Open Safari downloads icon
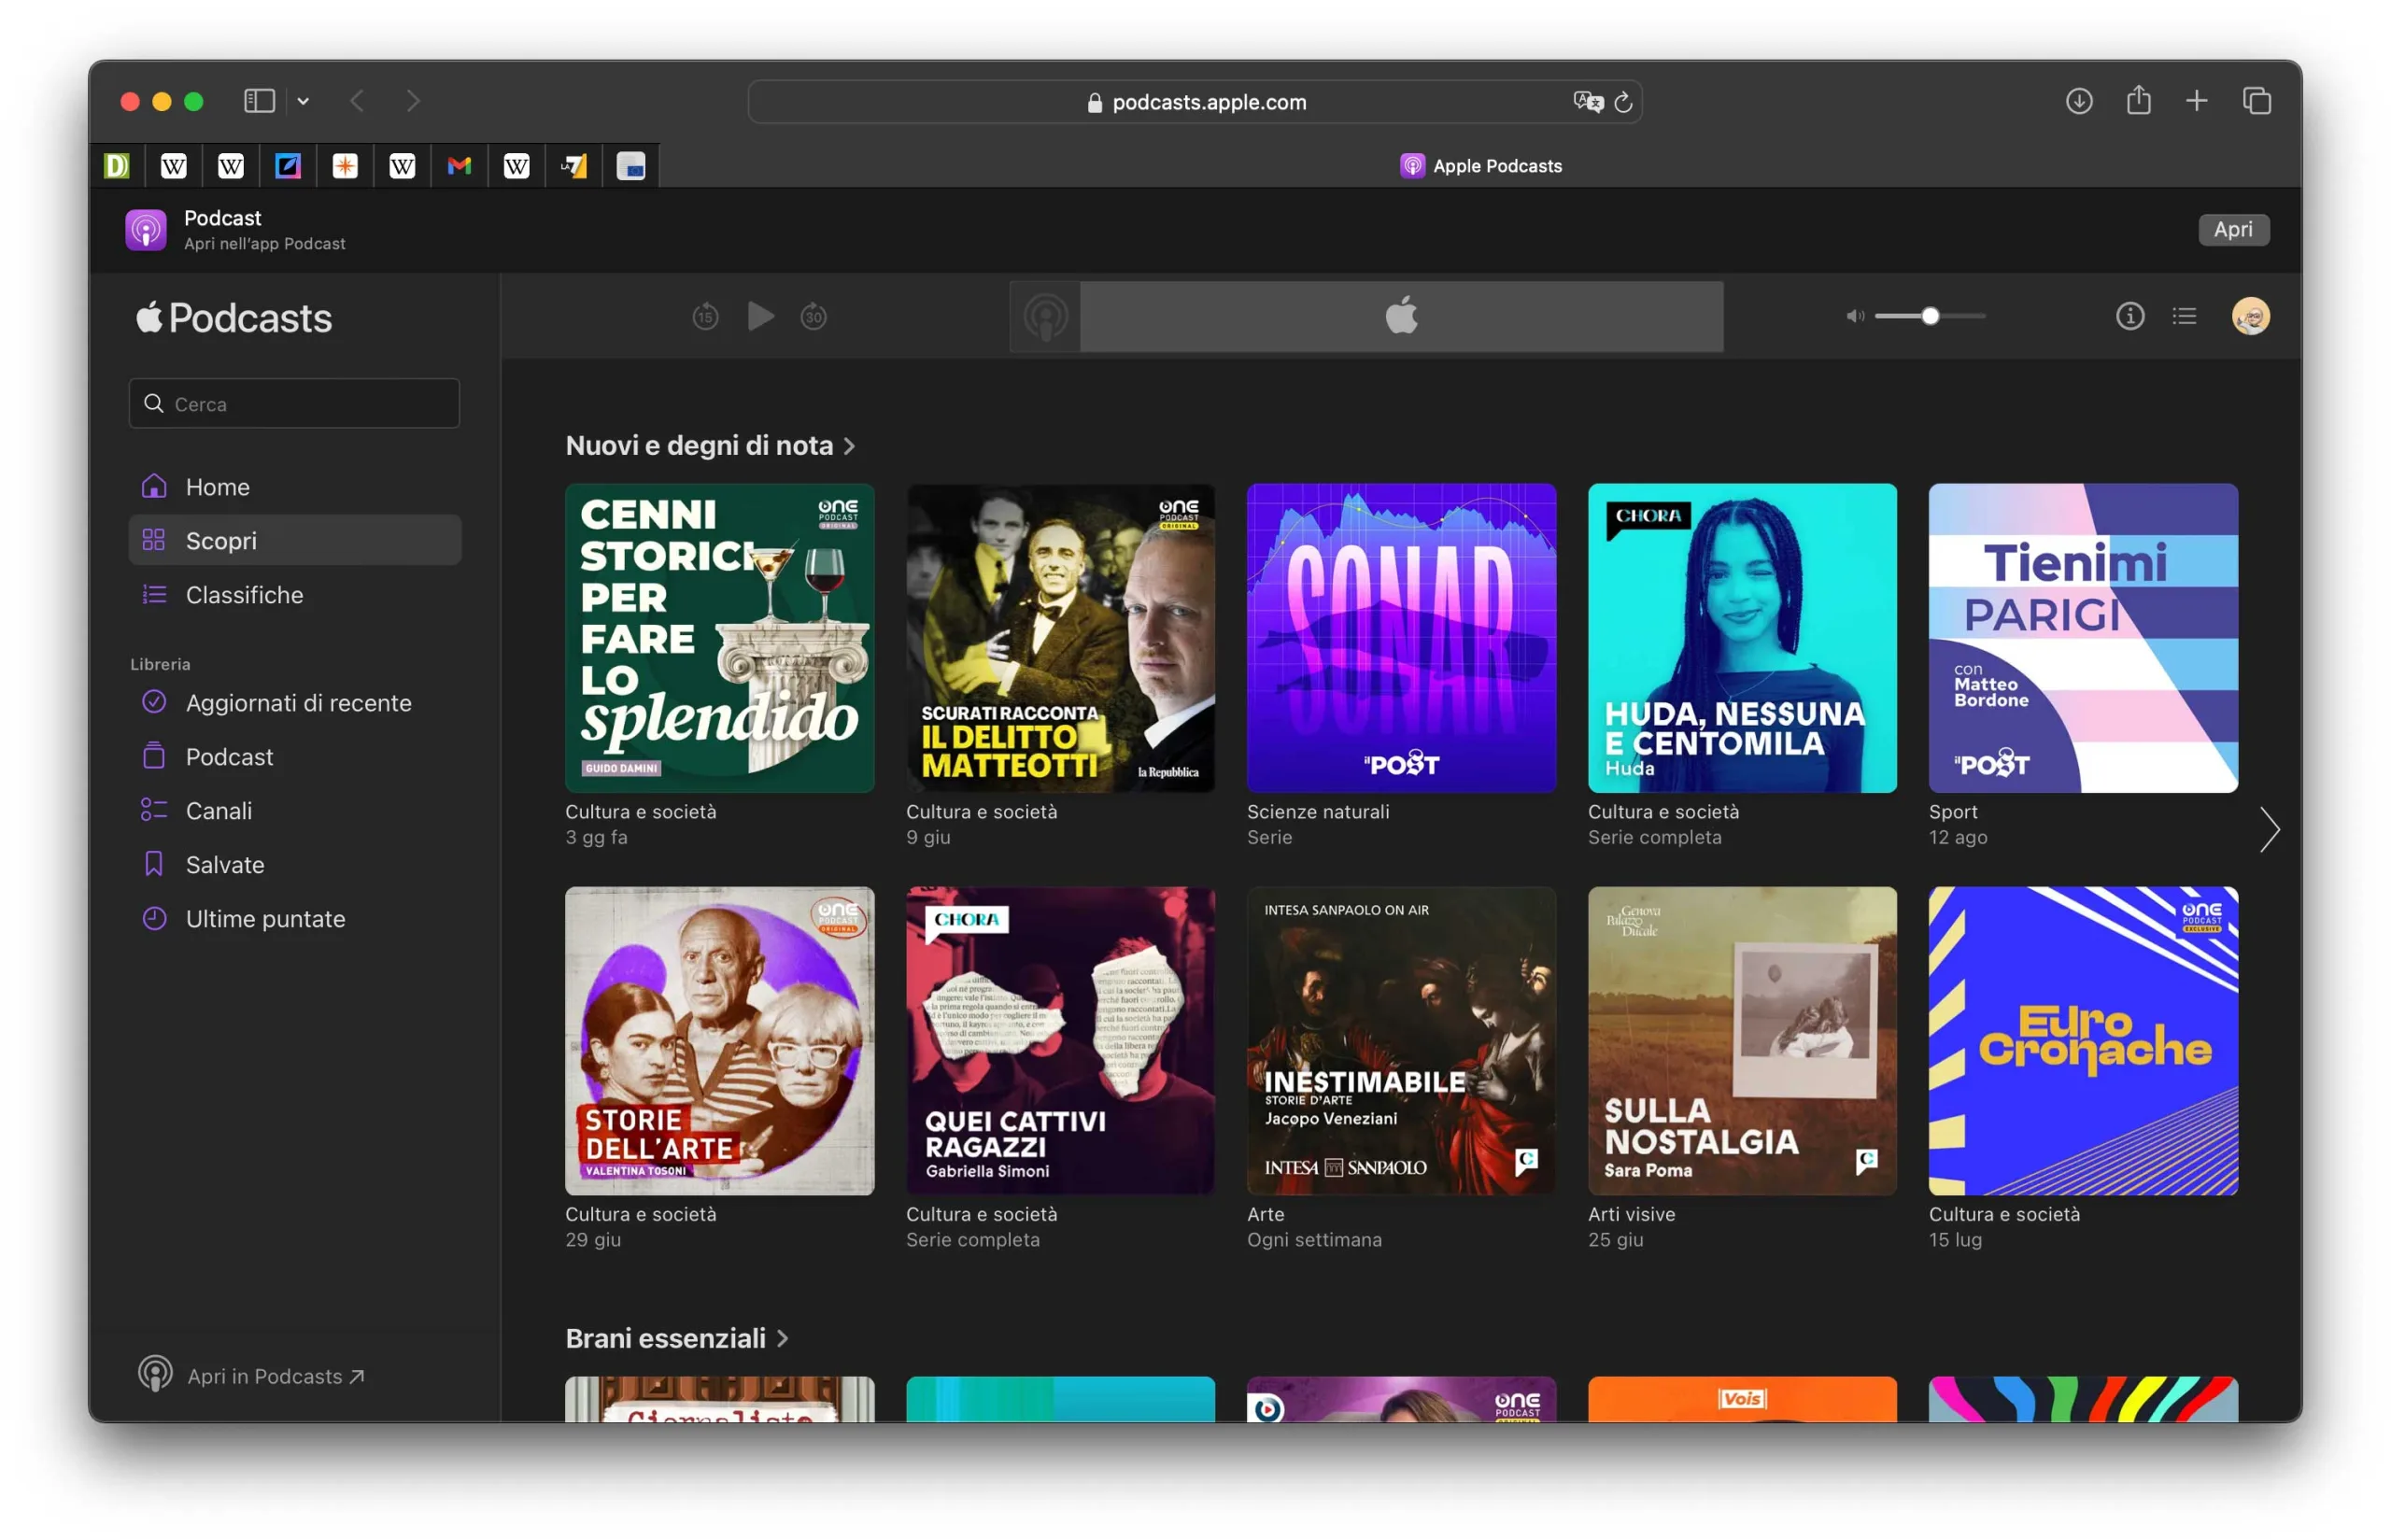The width and height of the screenshot is (2391, 1540). point(2078,101)
